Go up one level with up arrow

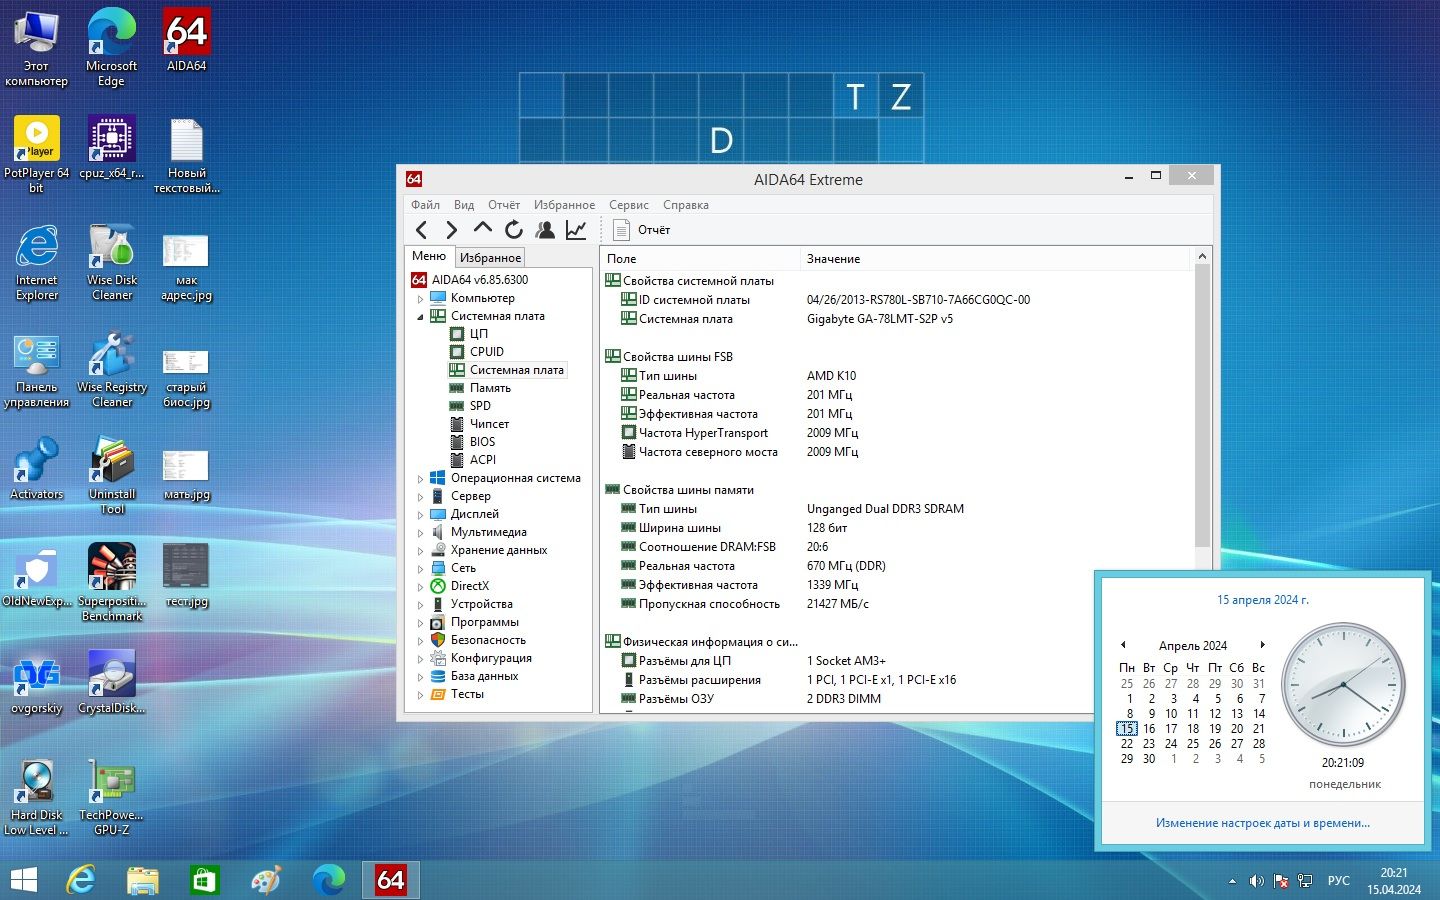tap(483, 229)
